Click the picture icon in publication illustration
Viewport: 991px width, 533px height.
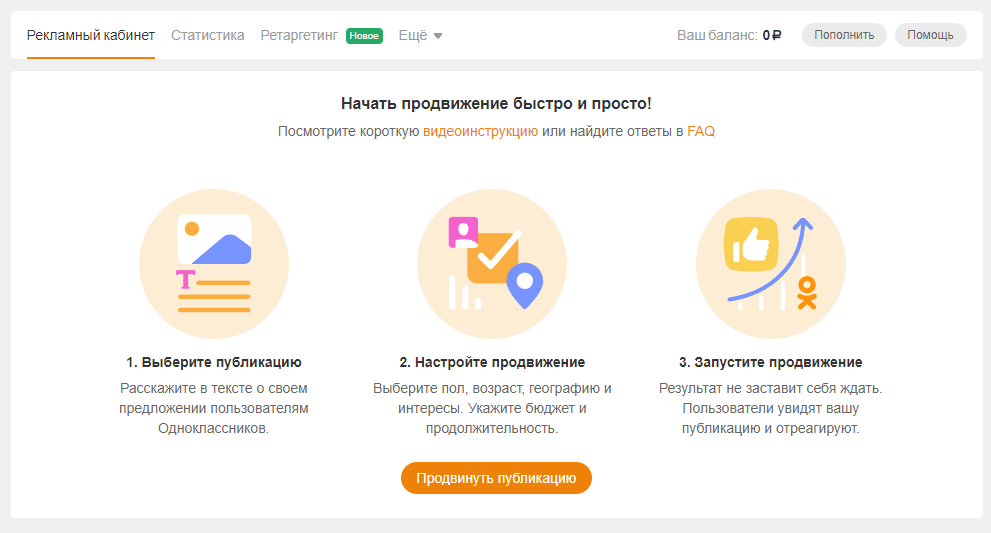(x=214, y=238)
